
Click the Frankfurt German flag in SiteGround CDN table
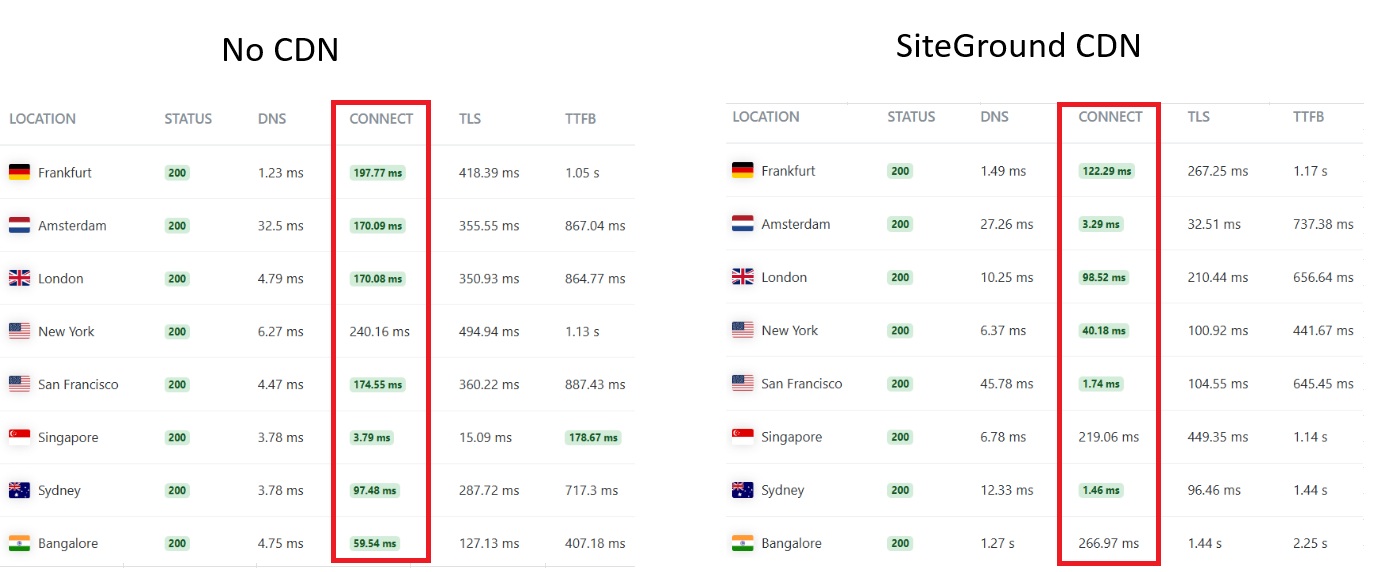[742, 170]
